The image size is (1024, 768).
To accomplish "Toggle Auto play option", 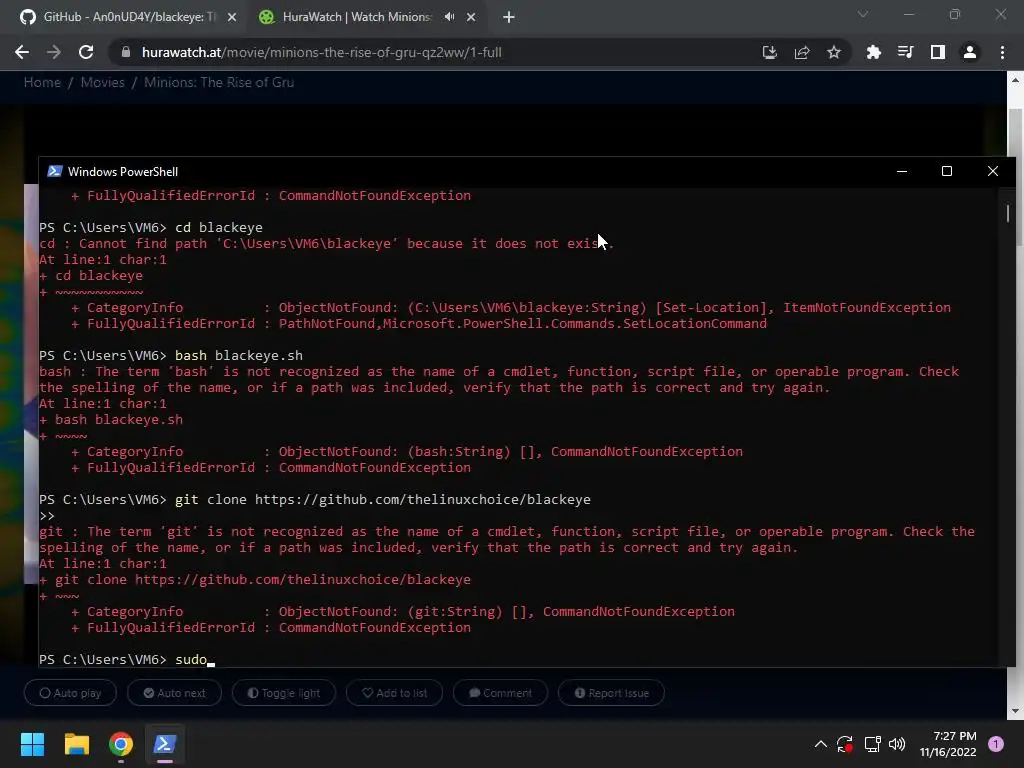I will [70, 693].
